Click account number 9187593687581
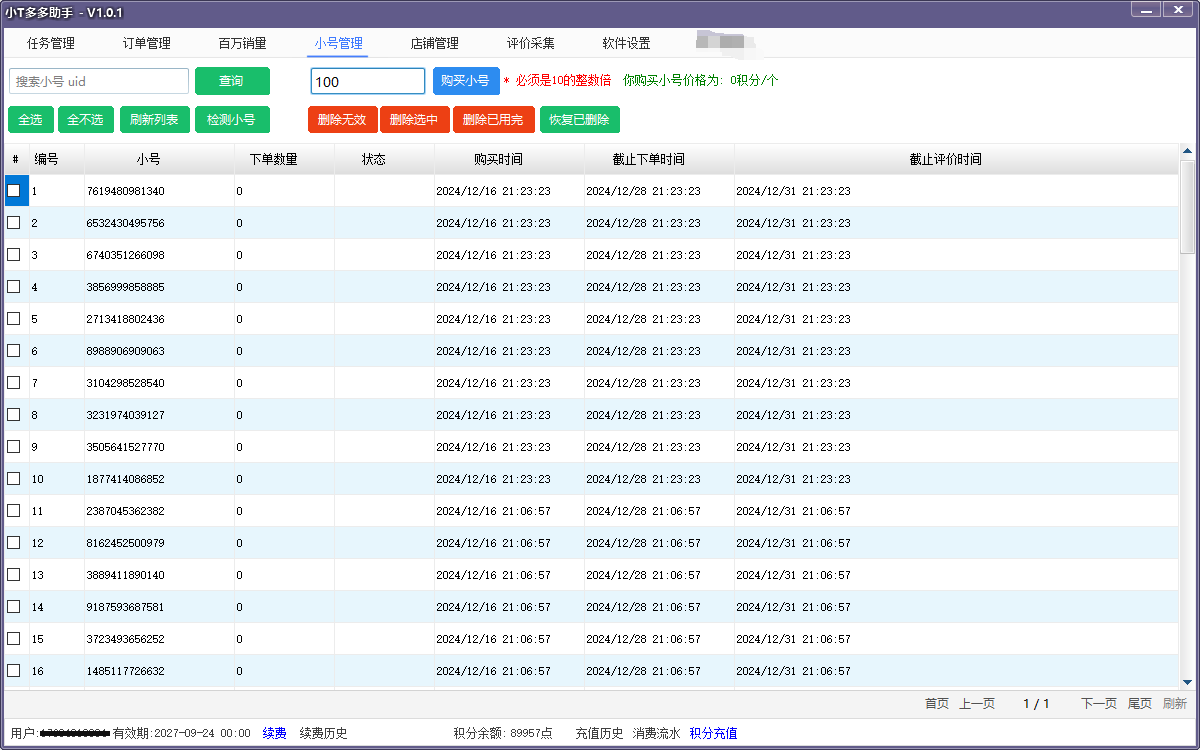The height and width of the screenshot is (750, 1200). point(126,607)
